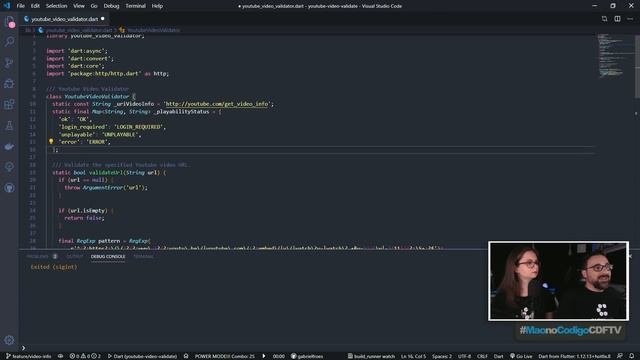
Task: Click the 'Exited (sigint)' console message
Action: (x=54, y=267)
